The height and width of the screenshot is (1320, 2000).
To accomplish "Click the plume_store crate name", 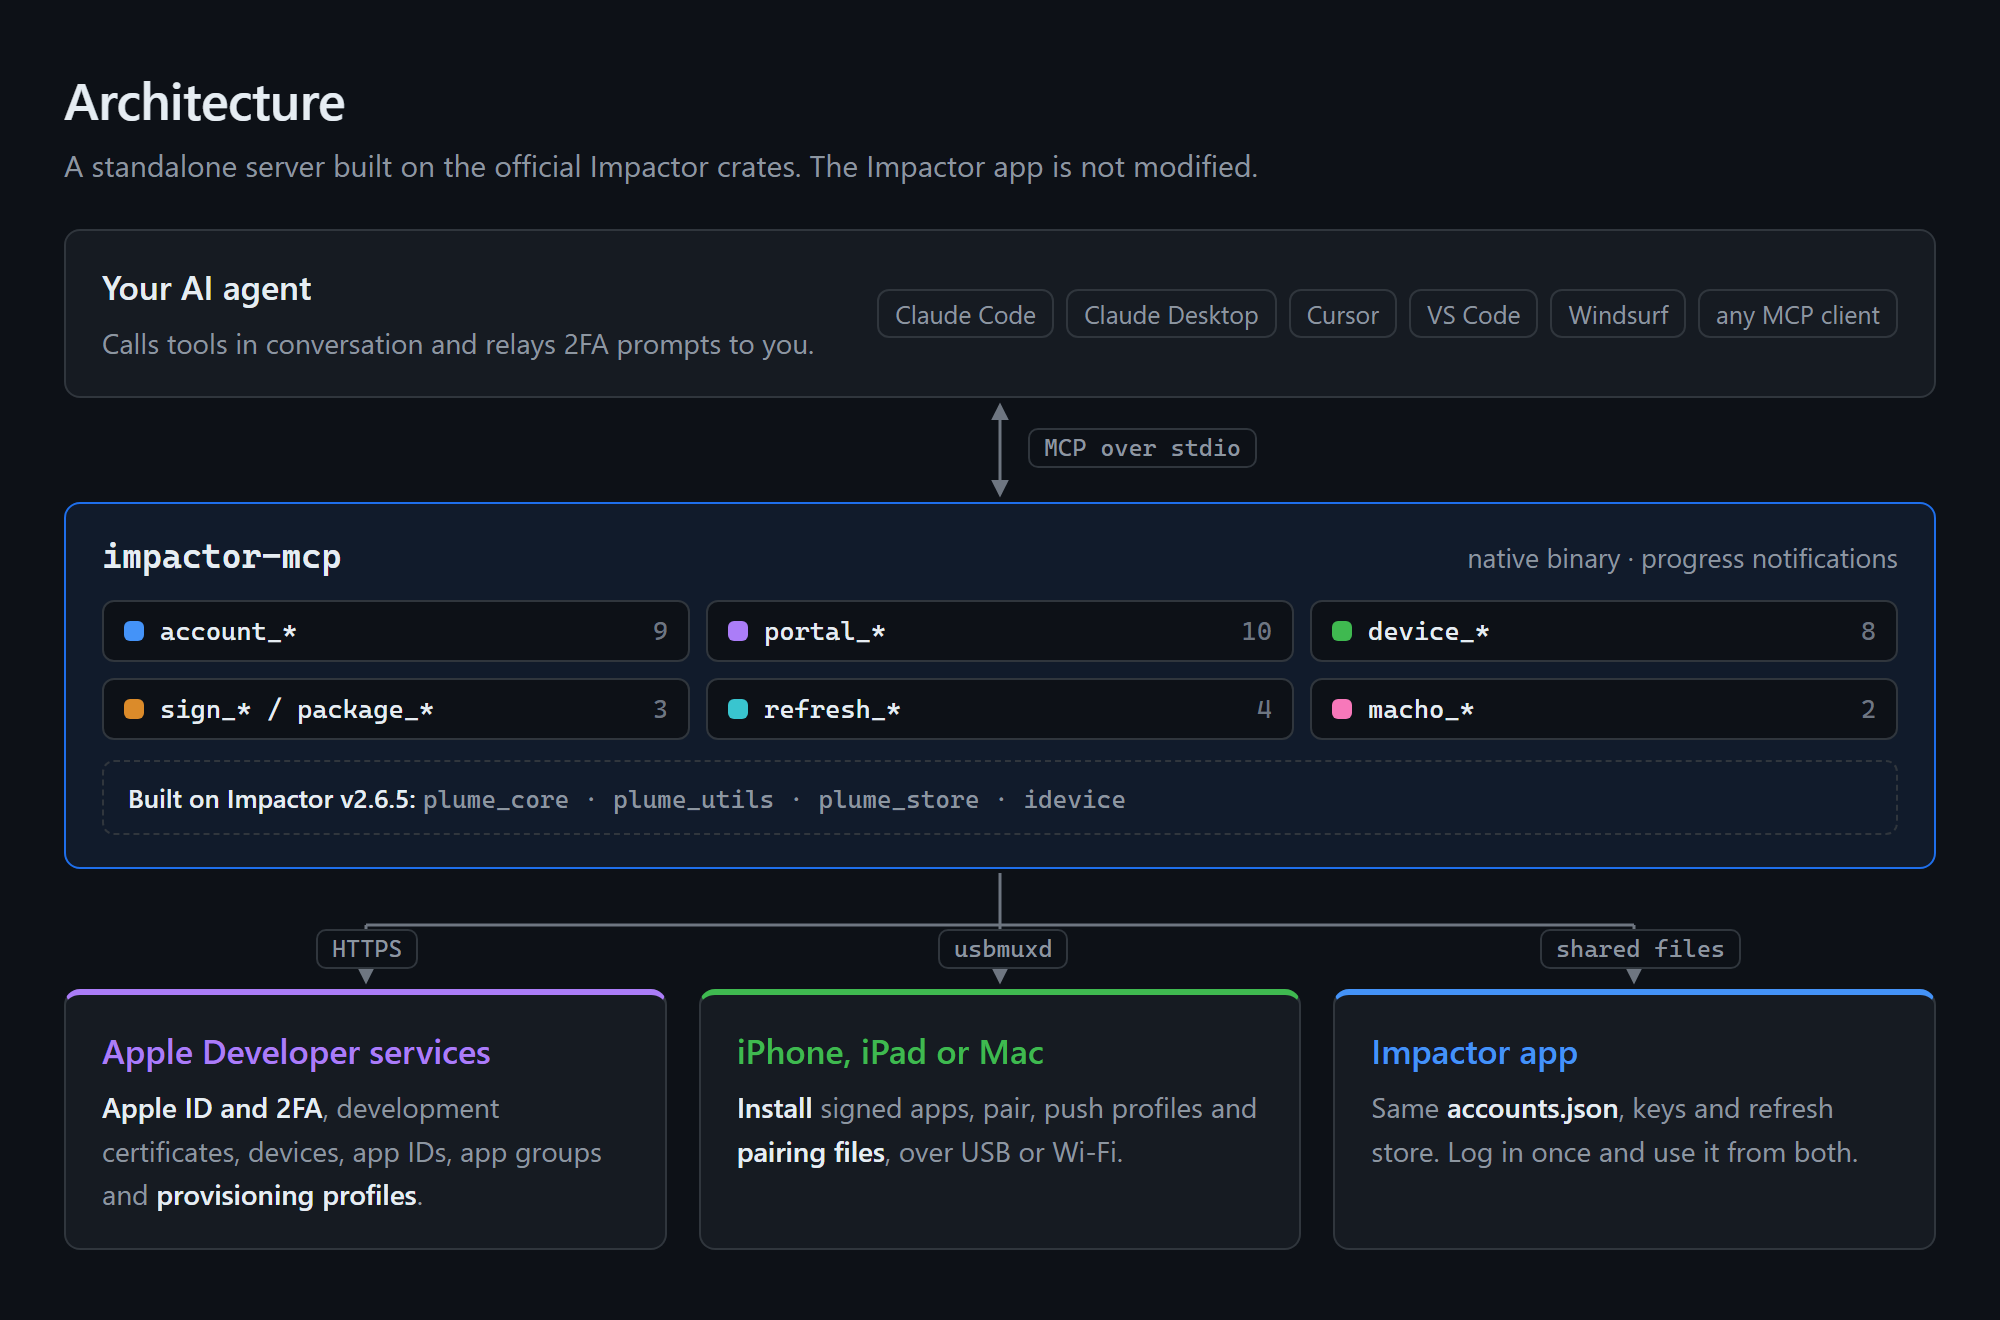I will (898, 800).
